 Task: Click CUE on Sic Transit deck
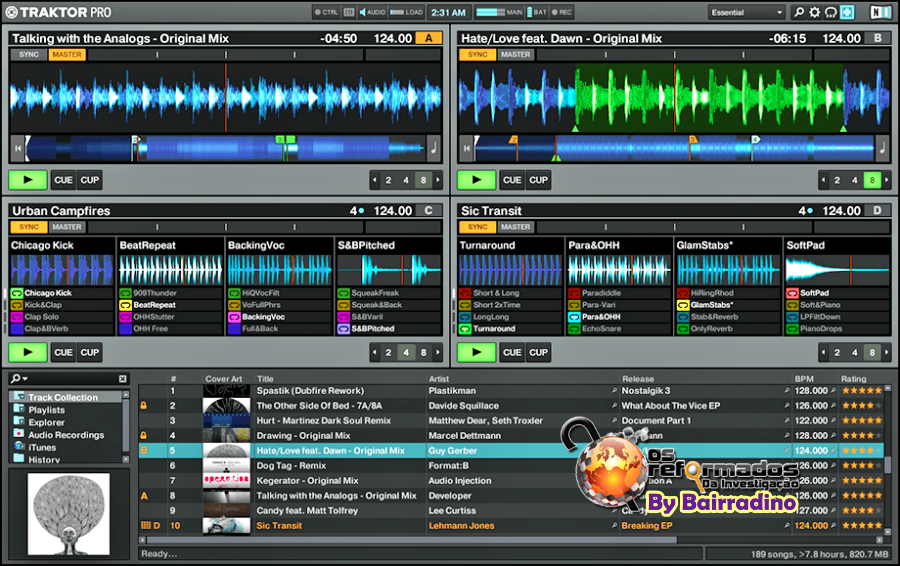[512, 352]
